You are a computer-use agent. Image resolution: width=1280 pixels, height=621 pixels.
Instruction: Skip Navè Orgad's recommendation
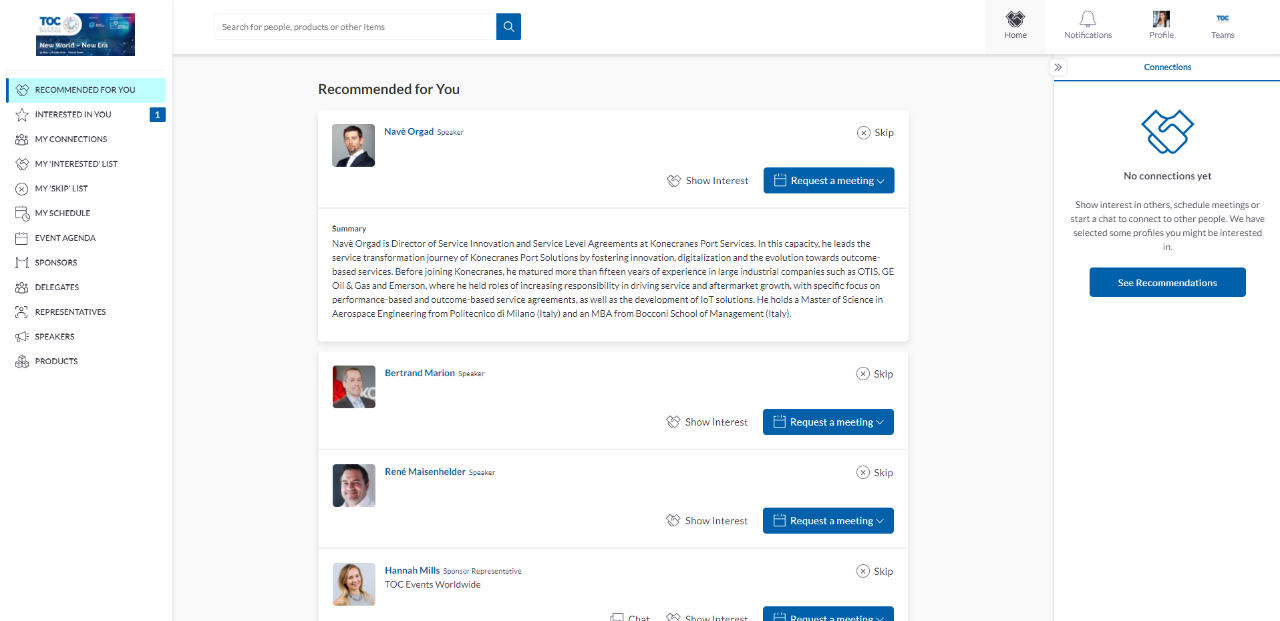pyautogui.click(x=875, y=133)
